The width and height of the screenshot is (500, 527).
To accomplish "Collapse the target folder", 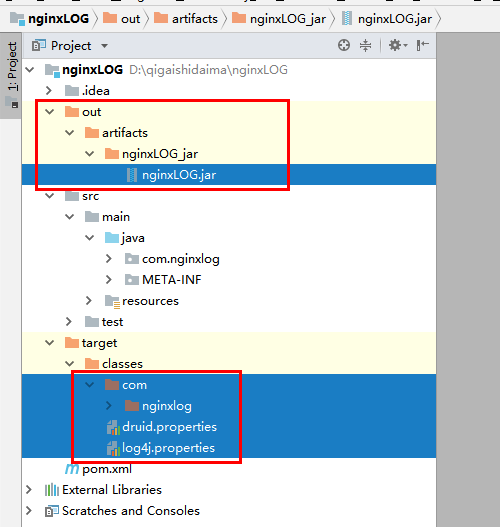I will coord(50,343).
